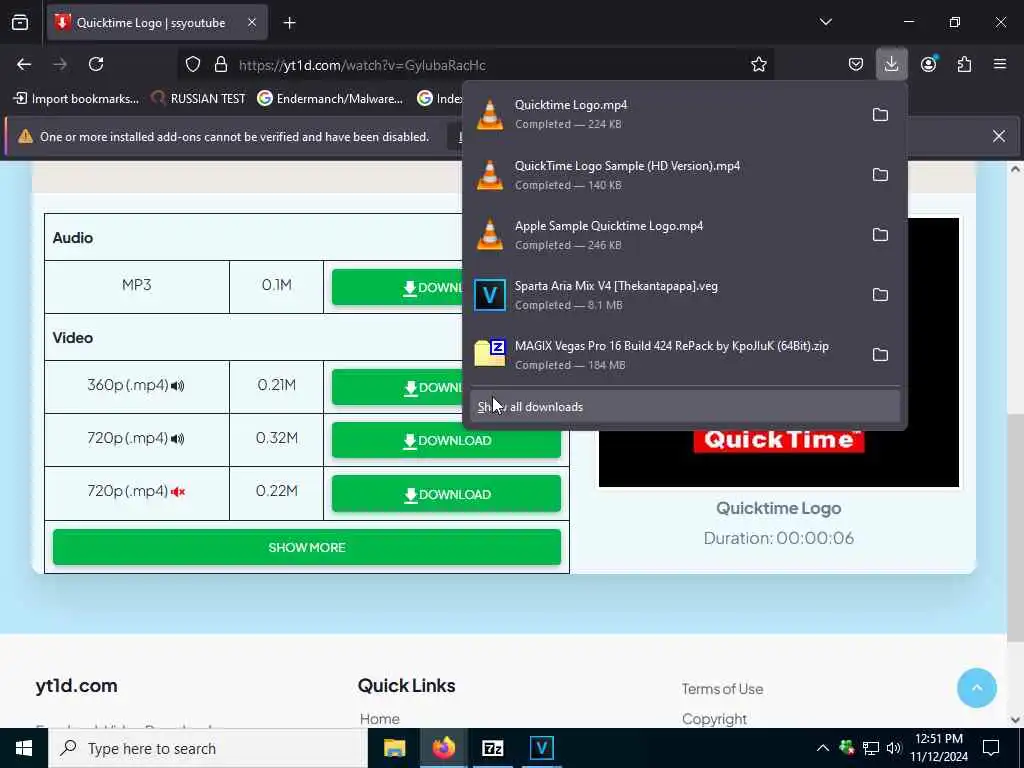Open the Windows Start menu
This screenshot has width=1024, height=768.
tap(24, 748)
